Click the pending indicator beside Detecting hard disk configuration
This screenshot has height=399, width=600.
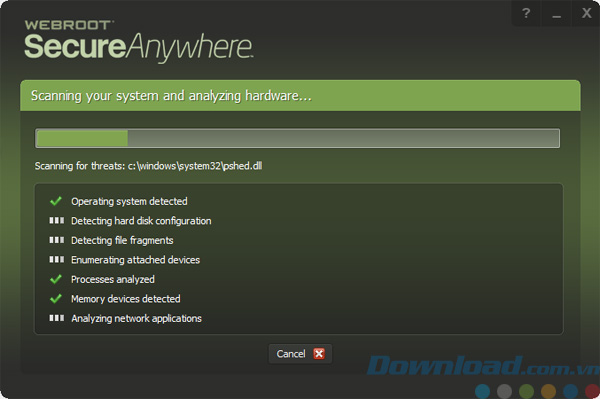pos(57,220)
